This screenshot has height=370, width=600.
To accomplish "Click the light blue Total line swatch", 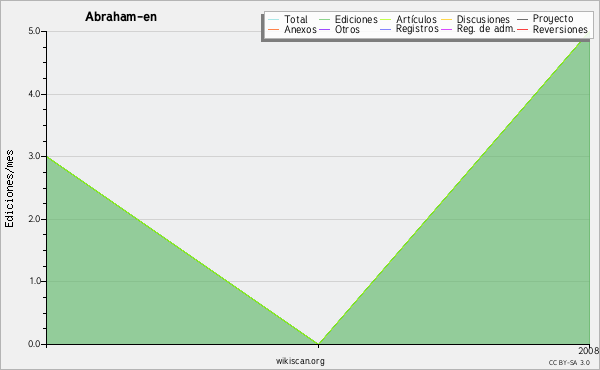I will tap(274, 20).
